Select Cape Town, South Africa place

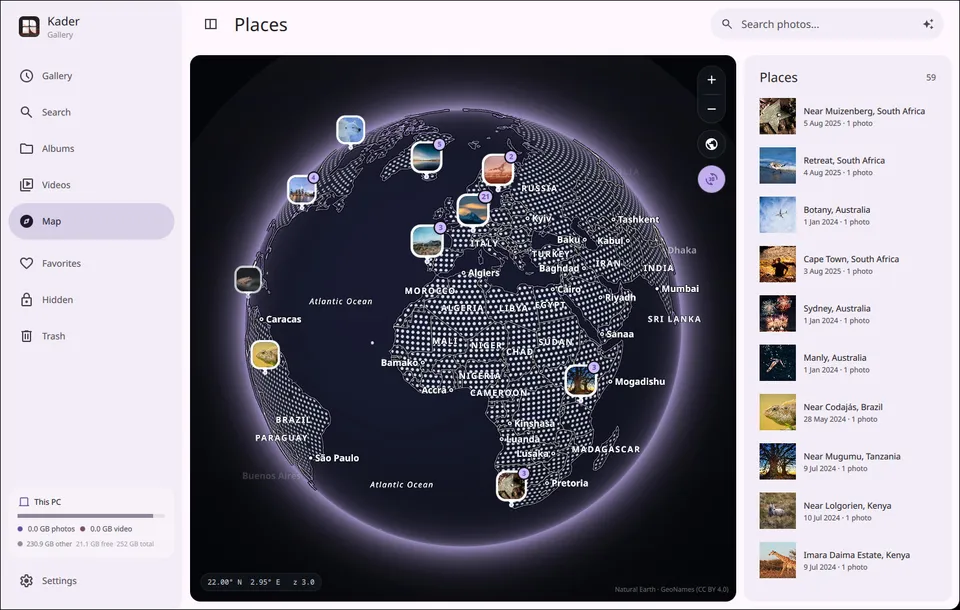(847, 264)
